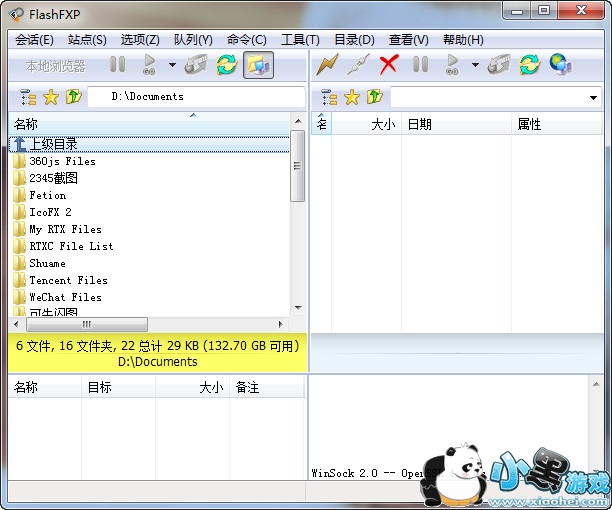Sort remote list by 日期 column
The width and height of the screenshot is (612, 510).
[456, 124]
